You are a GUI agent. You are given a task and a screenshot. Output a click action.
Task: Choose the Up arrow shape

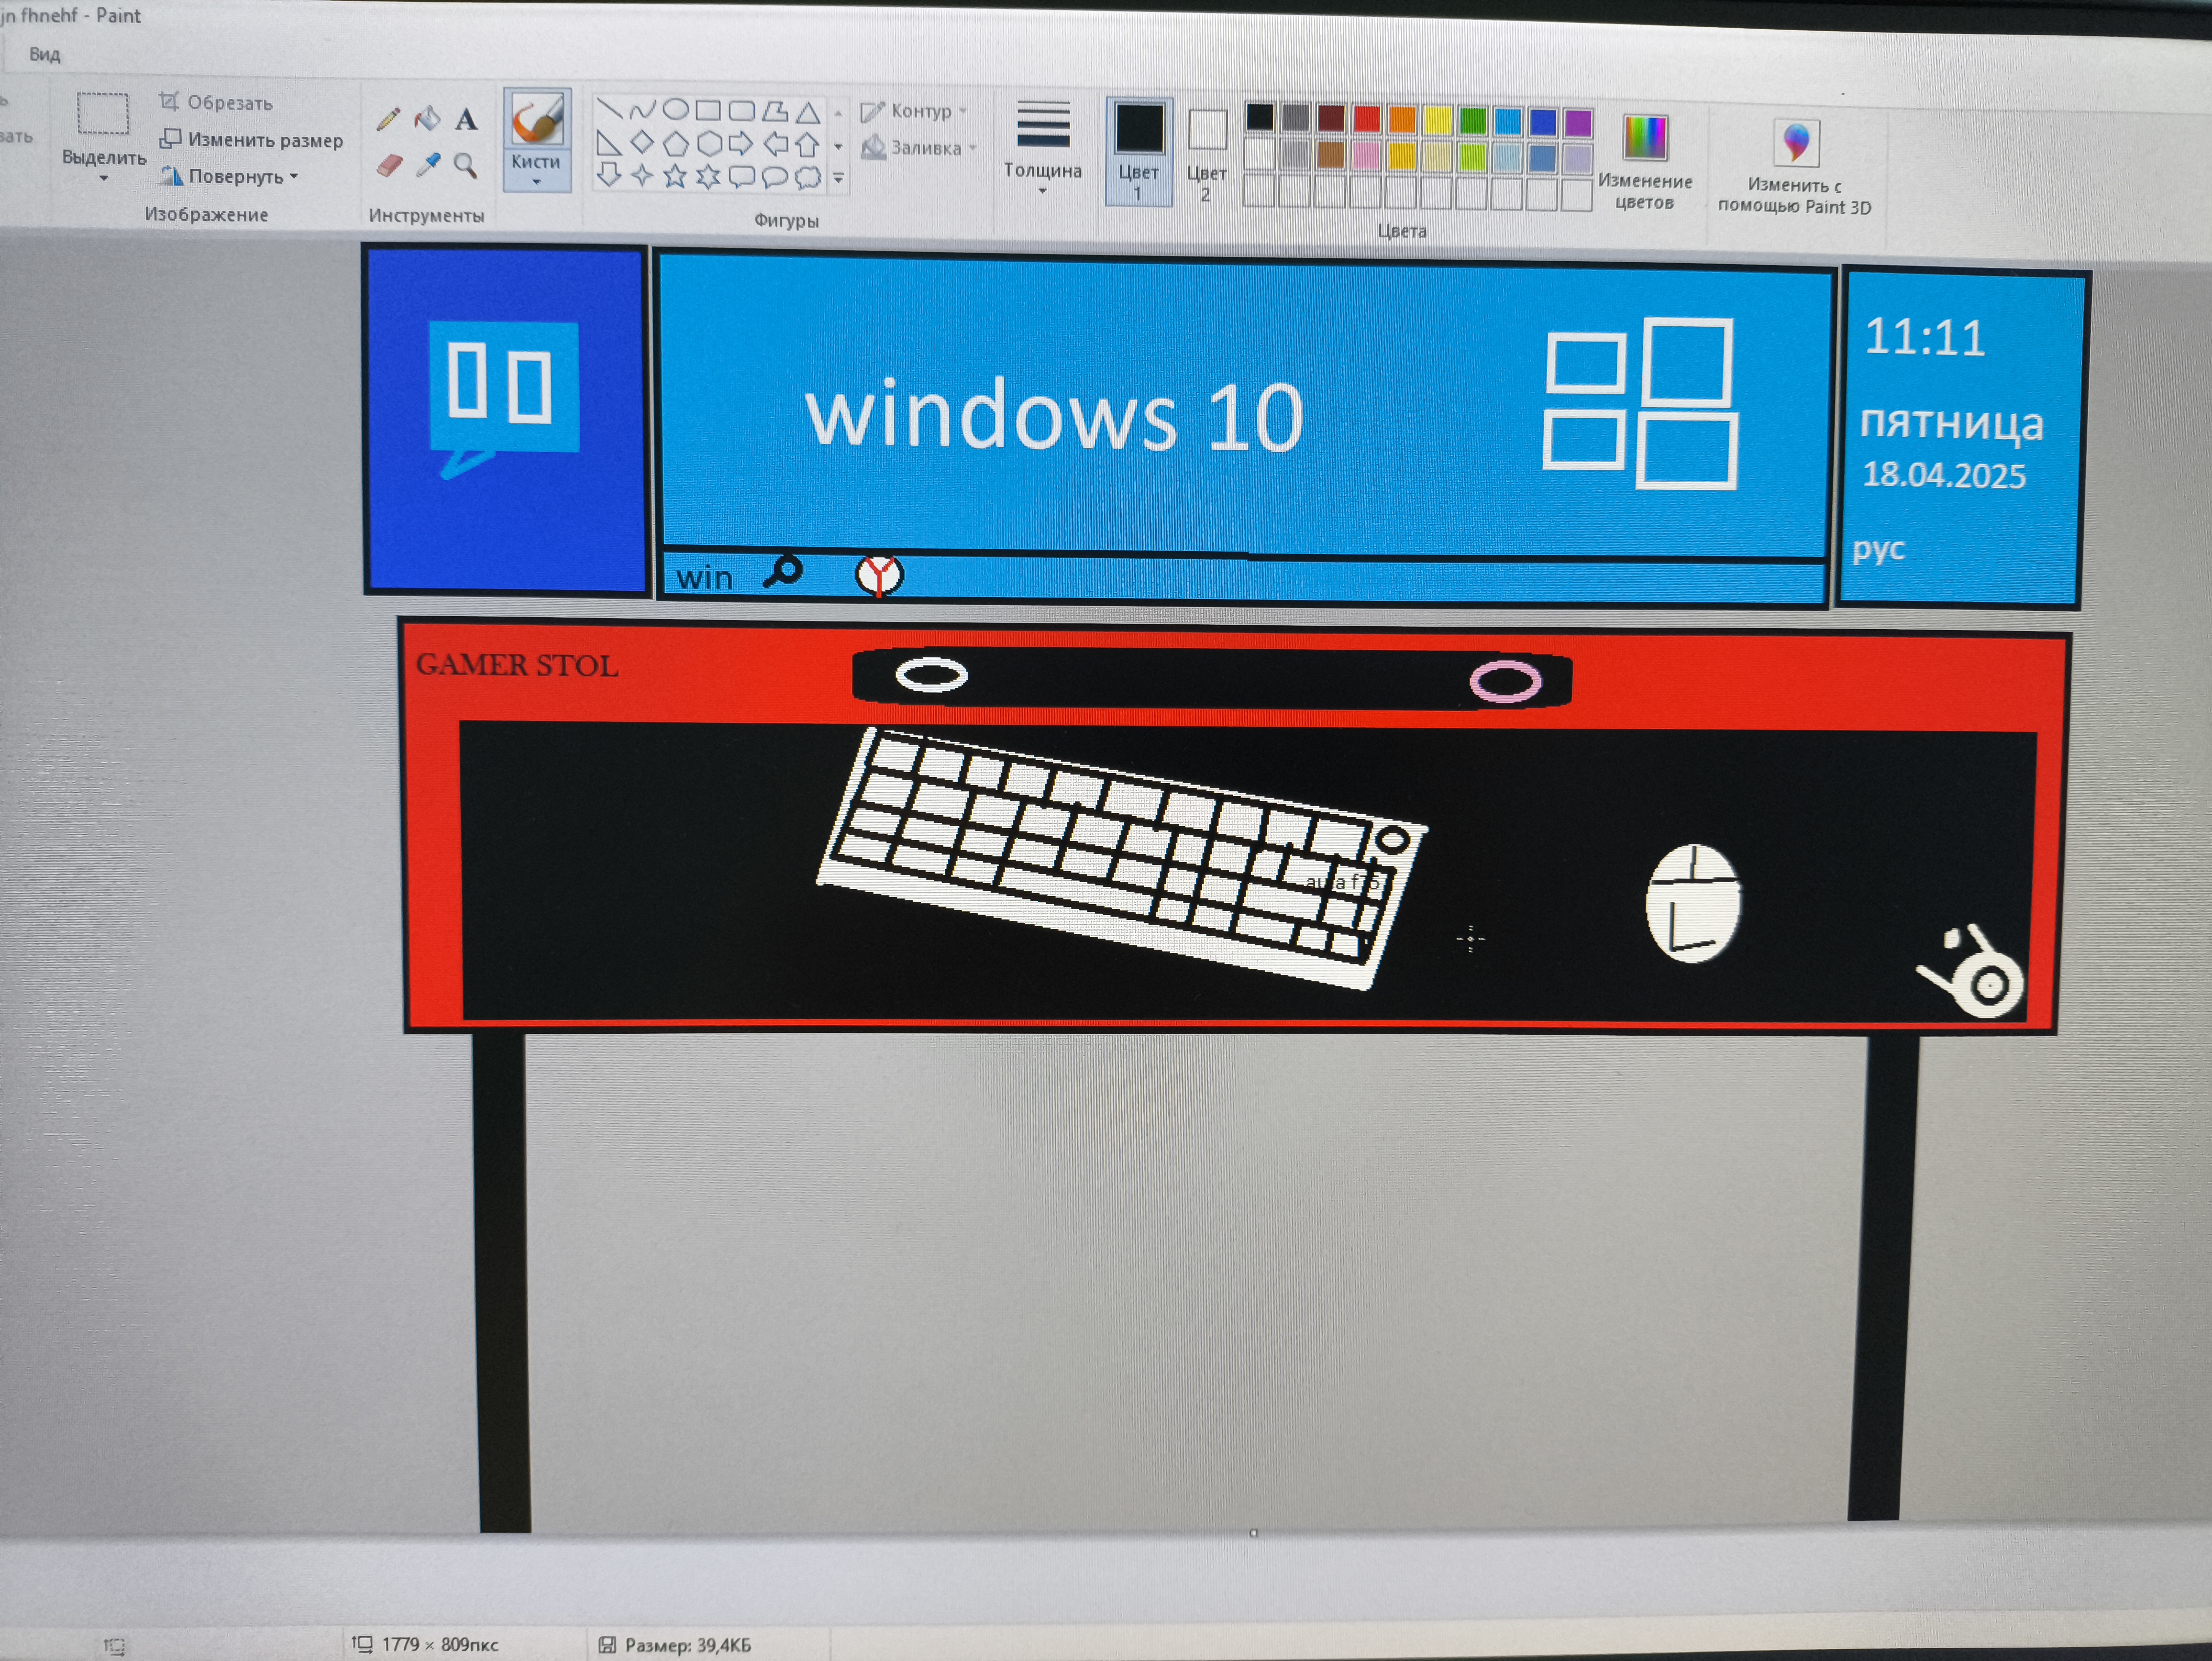808,145
